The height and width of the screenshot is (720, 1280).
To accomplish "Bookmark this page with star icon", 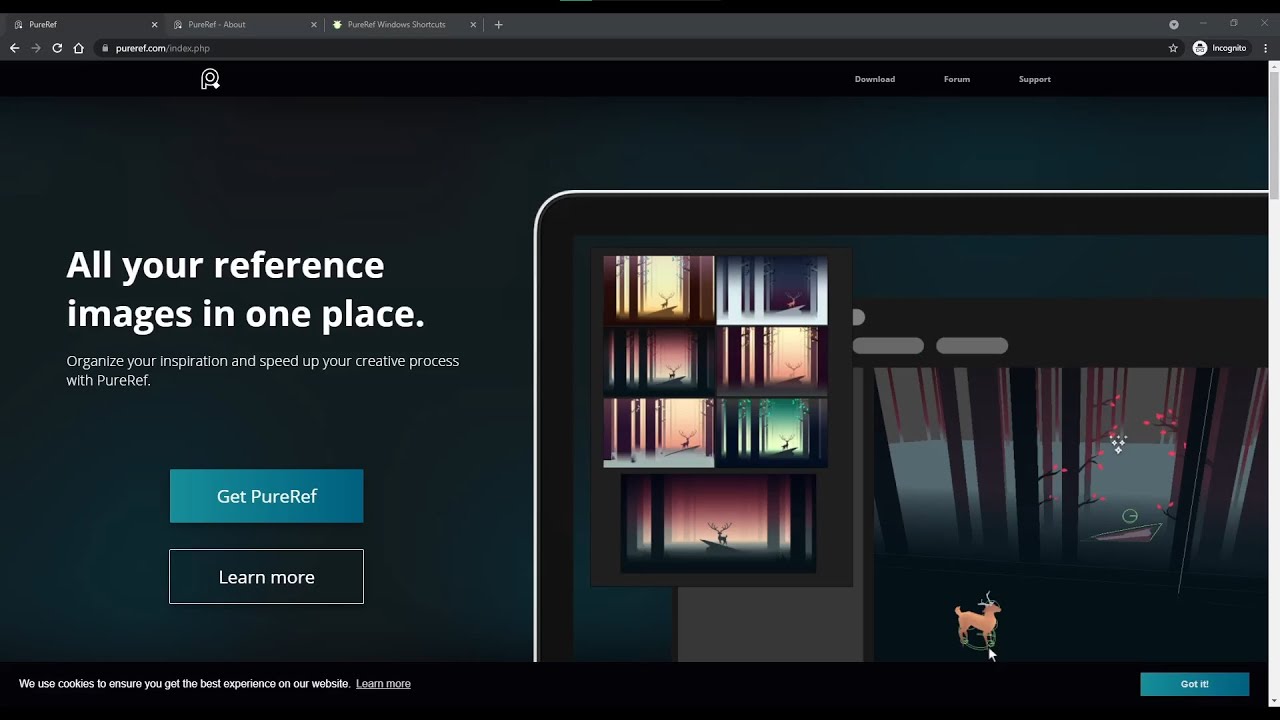I will click(x=1173, y=48).
